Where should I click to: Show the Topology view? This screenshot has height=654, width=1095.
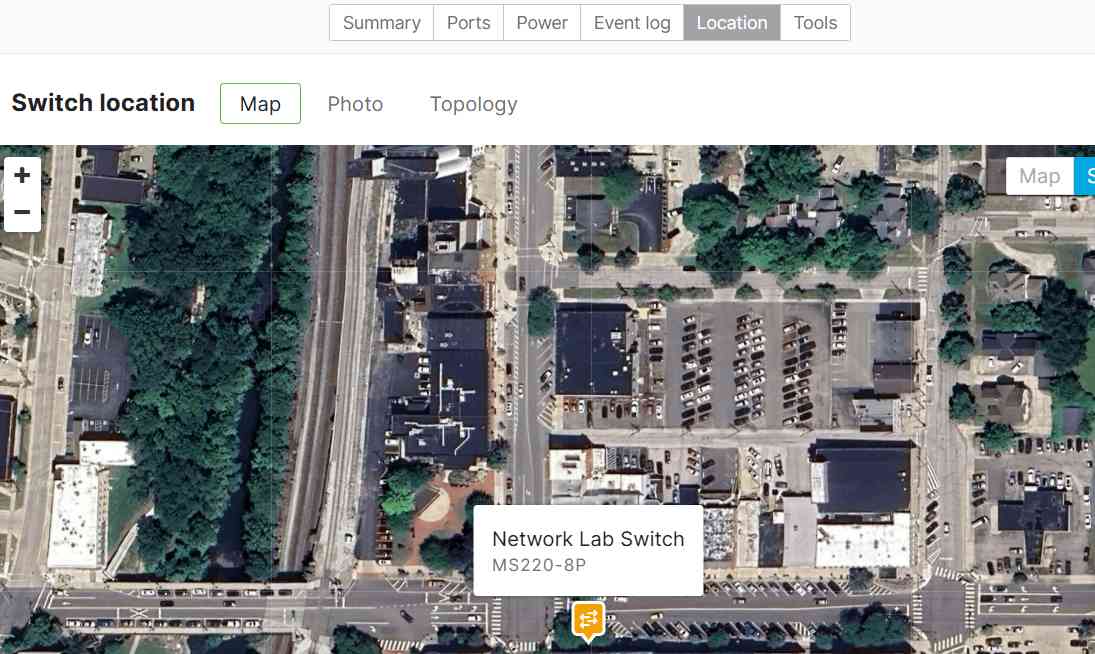tap(473, 104)
